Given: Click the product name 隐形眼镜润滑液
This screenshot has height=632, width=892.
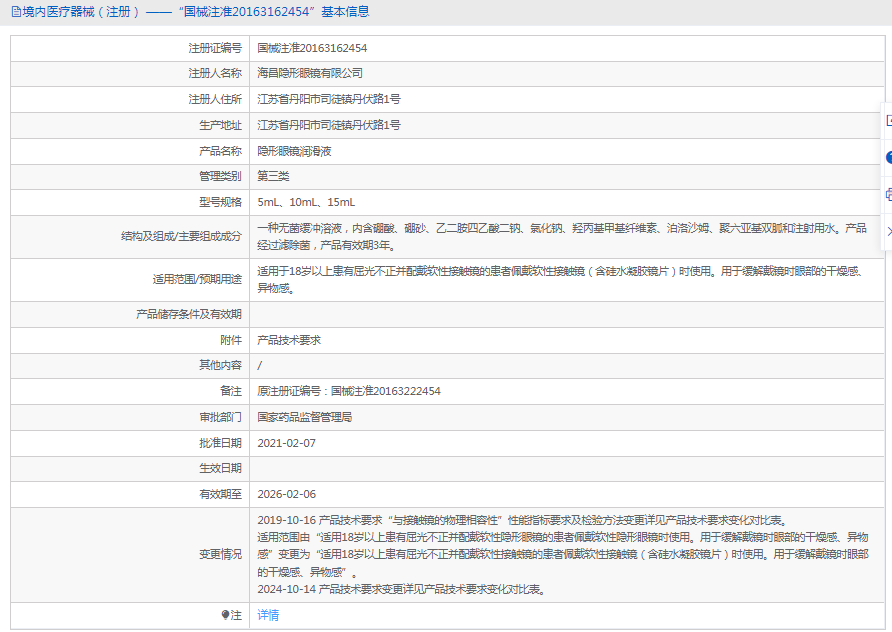Looking at the screenshot, I should (x=294, y=151).
